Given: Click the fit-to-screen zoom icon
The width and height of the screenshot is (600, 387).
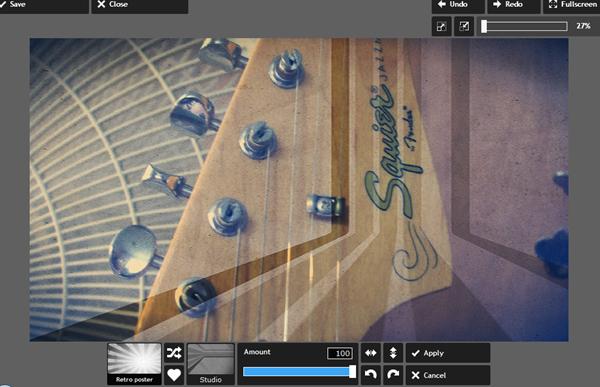Looking at the screenshot, I should click(x=442, y=26).
